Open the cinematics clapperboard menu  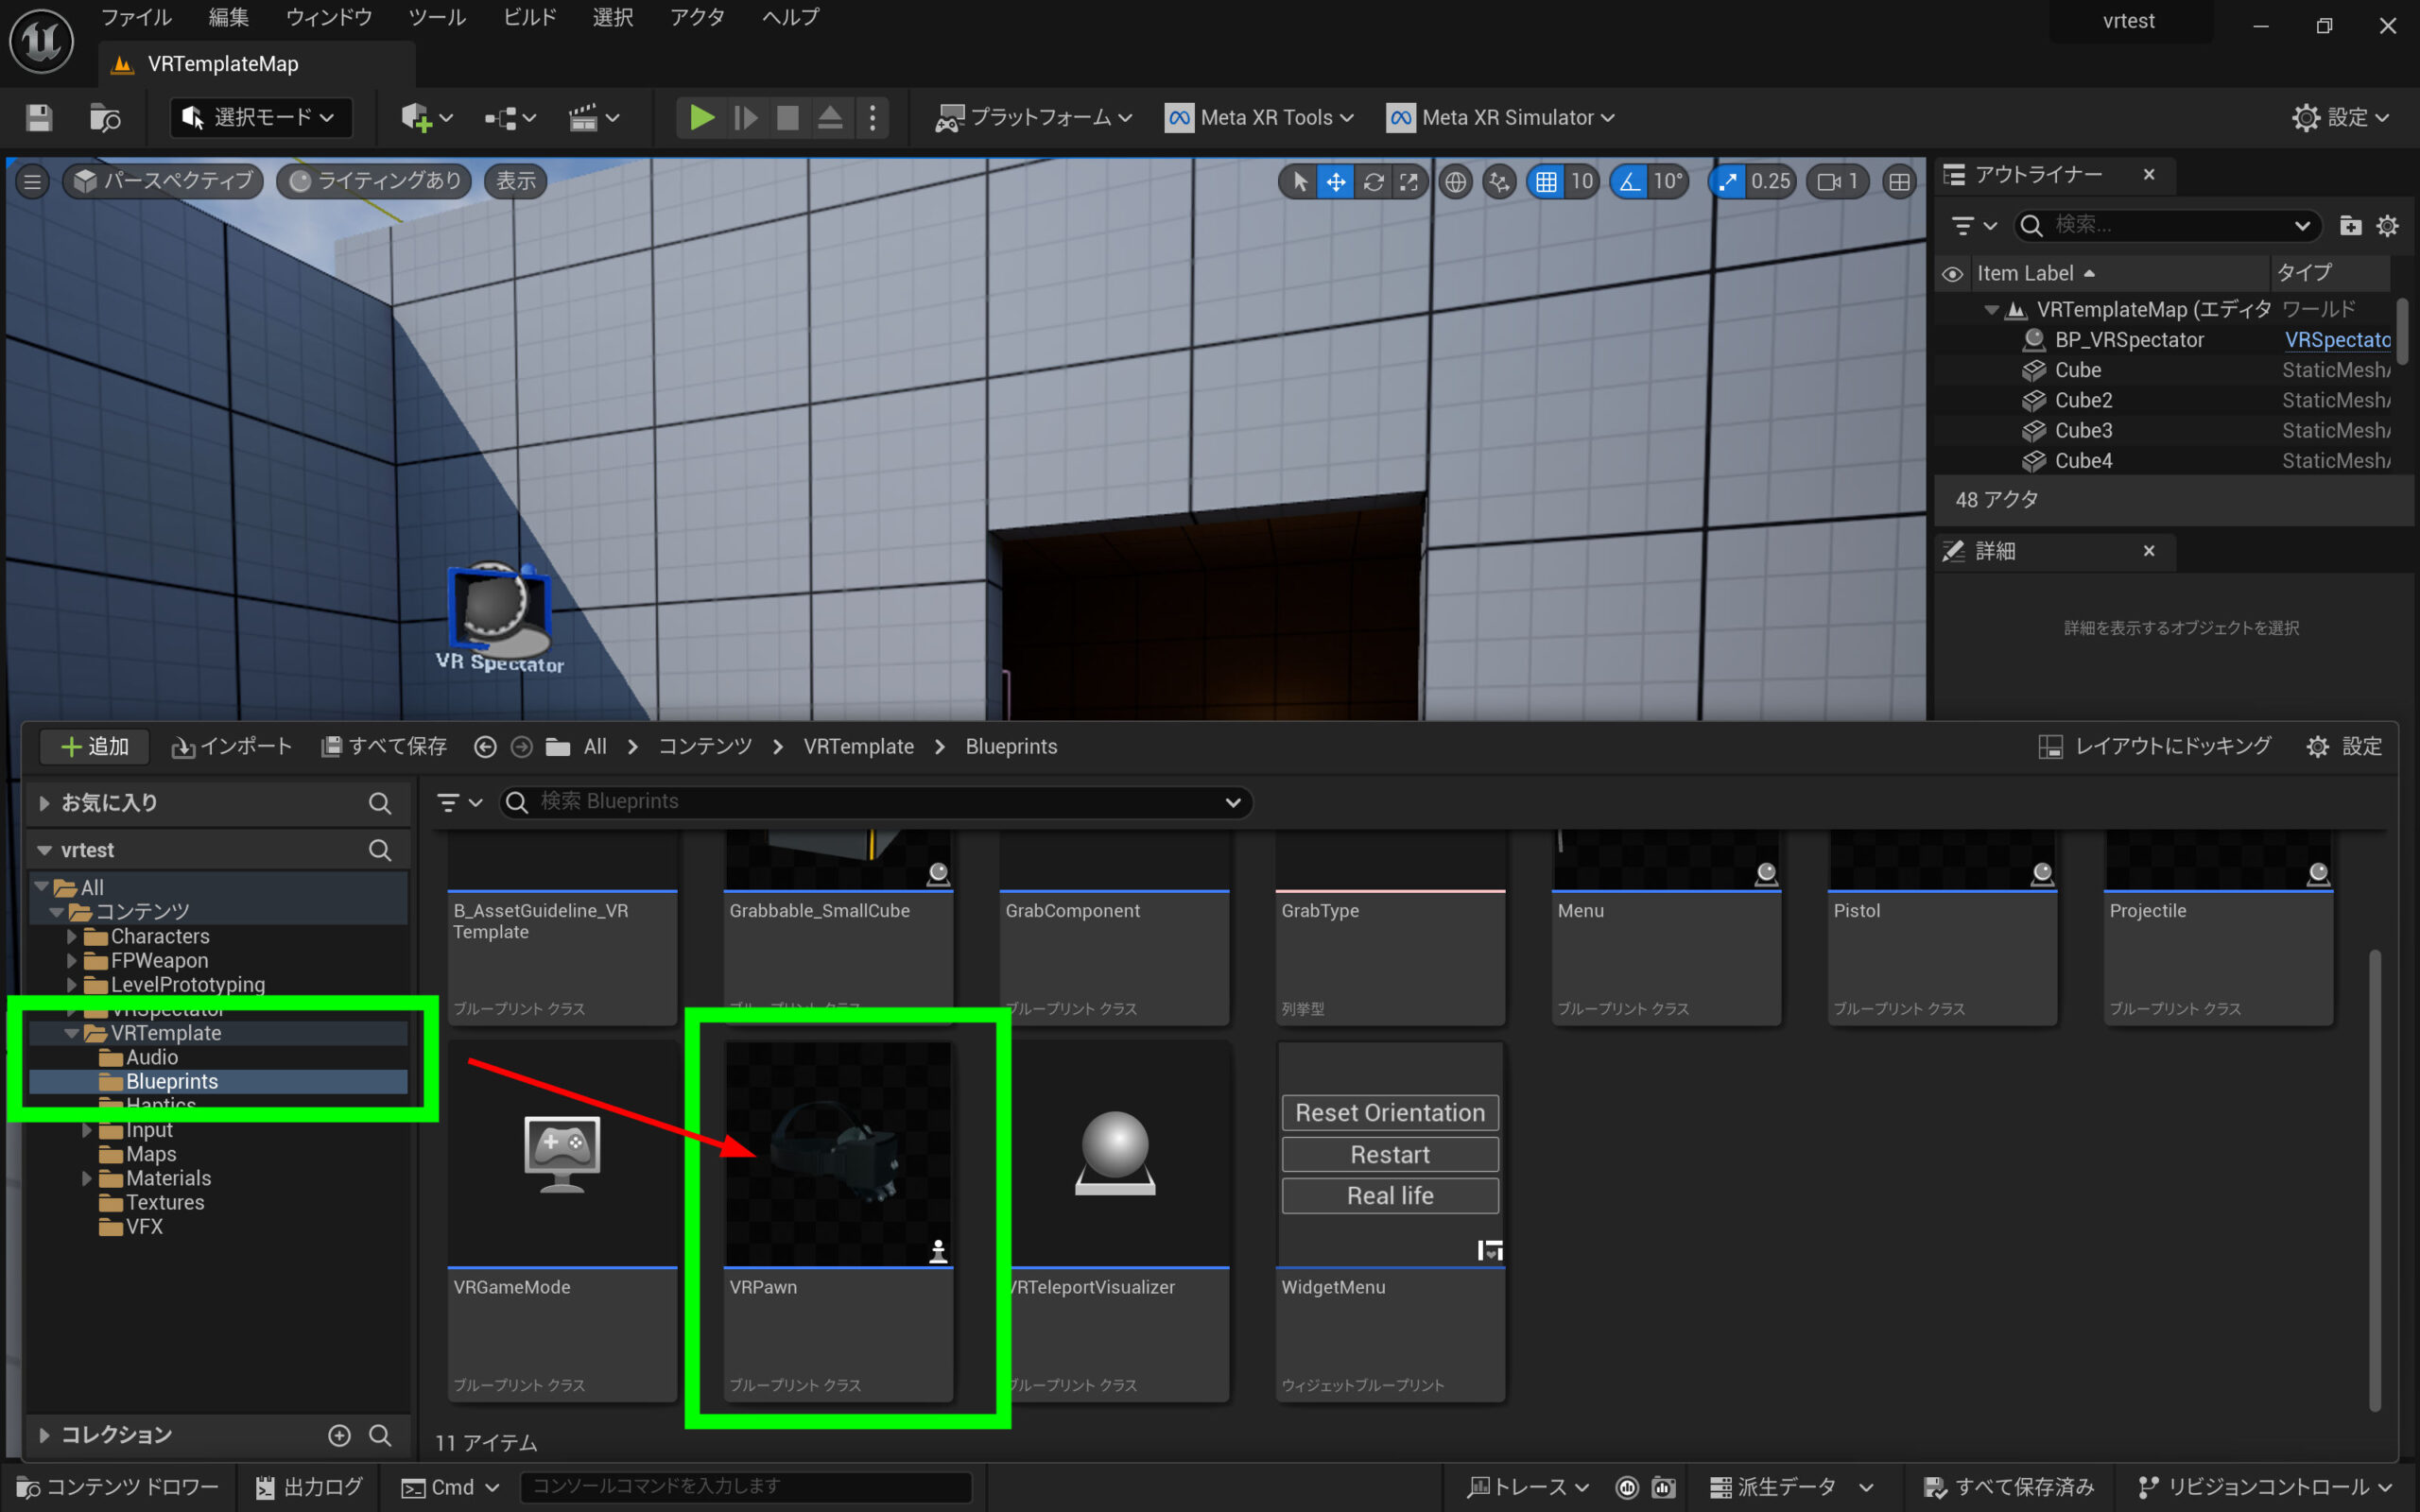(584, 118)
